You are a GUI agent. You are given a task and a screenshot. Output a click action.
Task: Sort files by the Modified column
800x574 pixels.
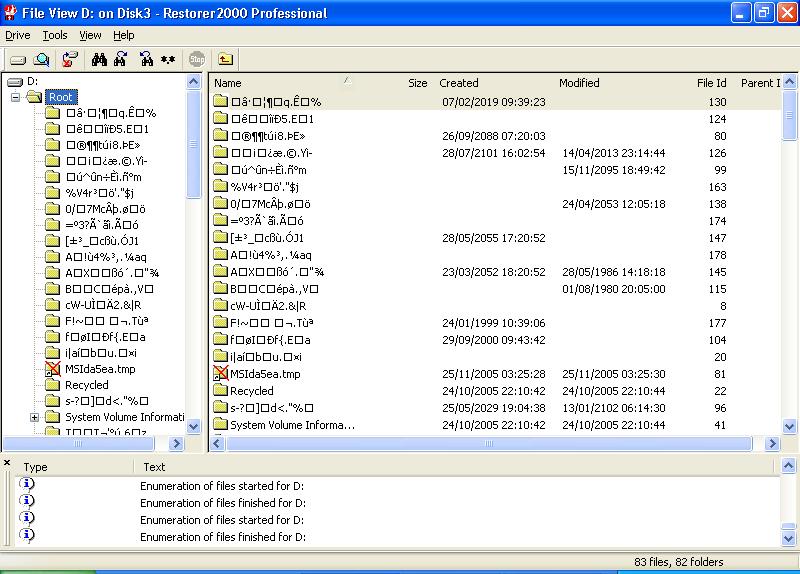tap(579, 83)
